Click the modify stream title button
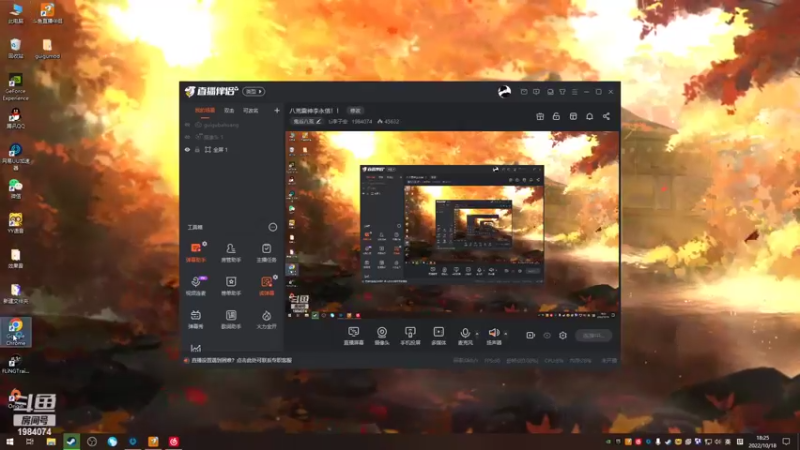Image resolution: width=800 pixels, height=450 pixels. click(x=355, y=111)
